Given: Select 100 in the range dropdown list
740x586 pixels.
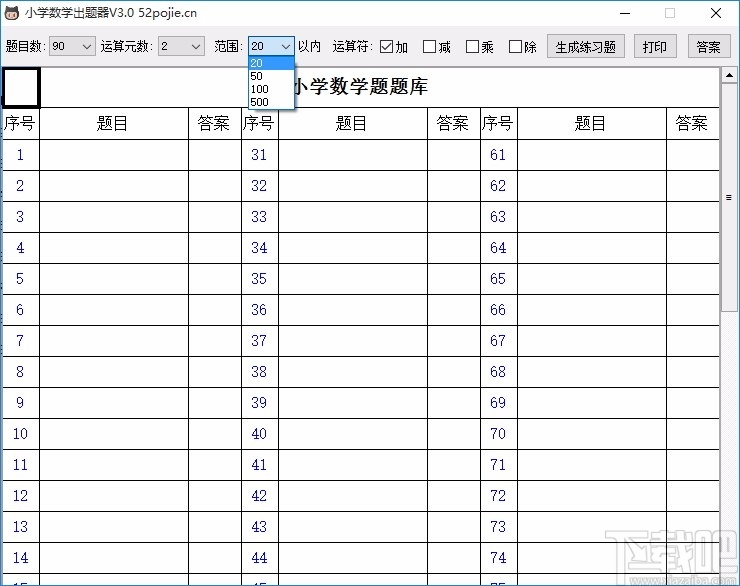Looking at the screenshot, I should tap(271, 89).
